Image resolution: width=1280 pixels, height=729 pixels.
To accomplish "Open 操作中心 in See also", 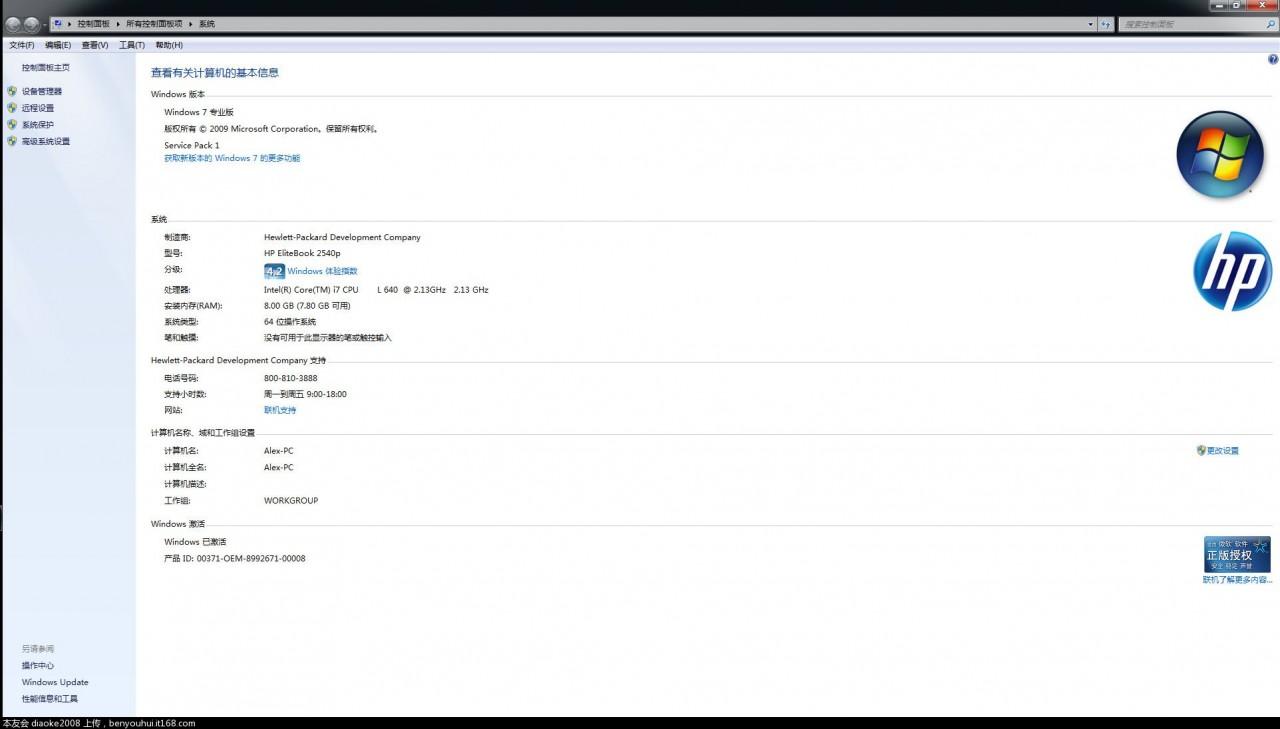I will 38,666.
